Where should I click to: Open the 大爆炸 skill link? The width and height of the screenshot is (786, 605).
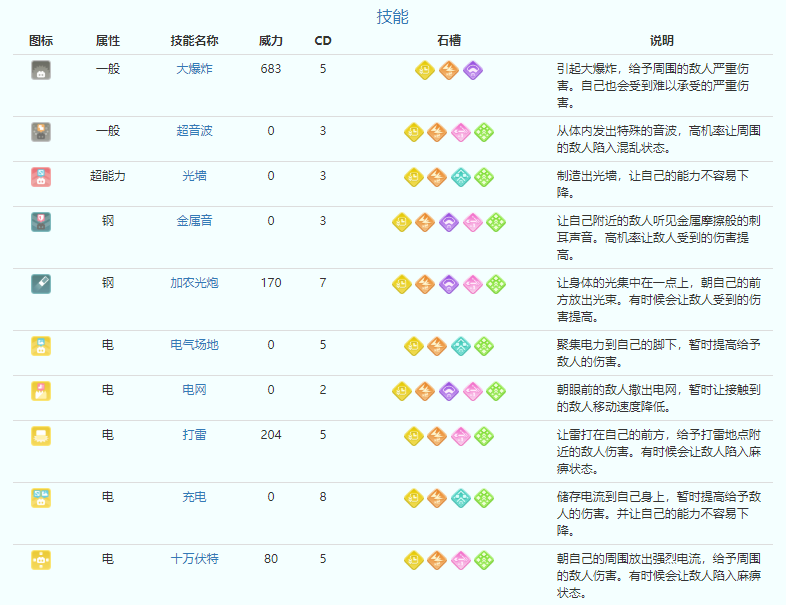pos(194,69)
